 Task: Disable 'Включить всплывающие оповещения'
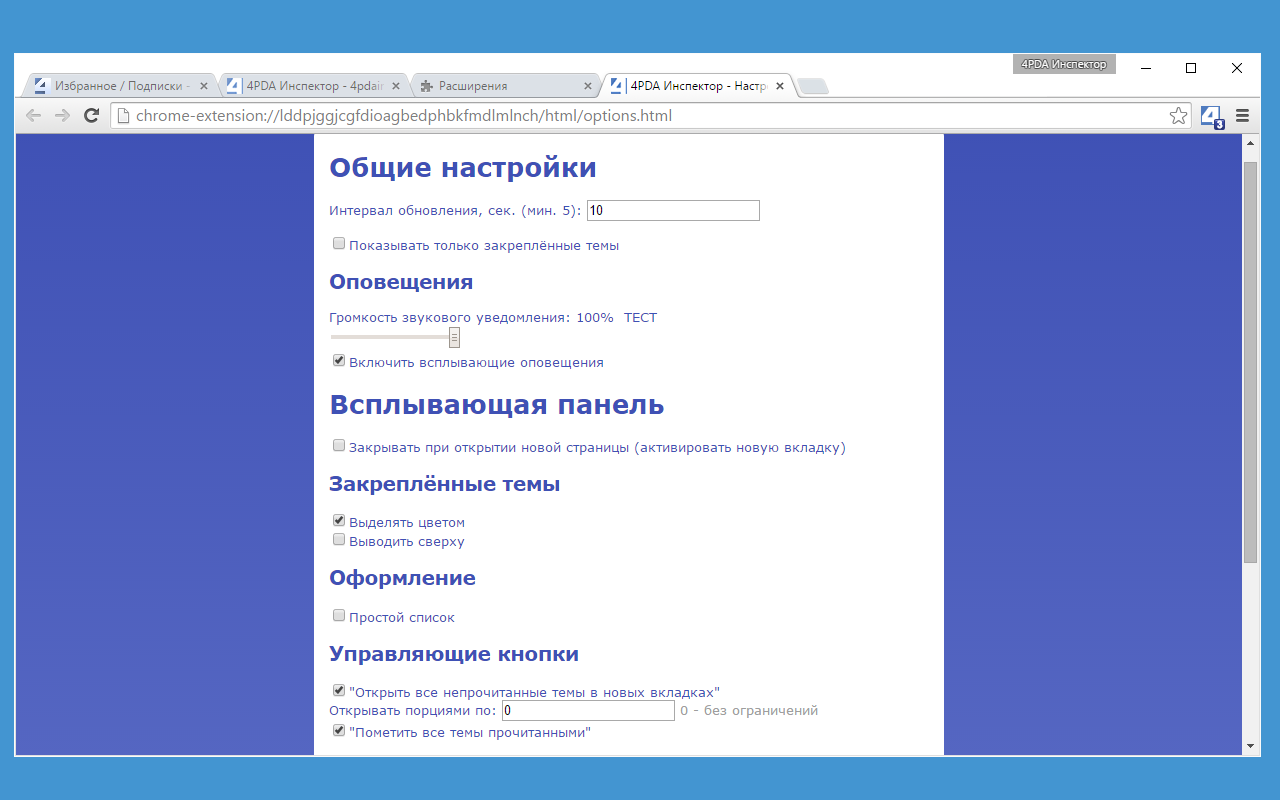[x=339, y=360]
